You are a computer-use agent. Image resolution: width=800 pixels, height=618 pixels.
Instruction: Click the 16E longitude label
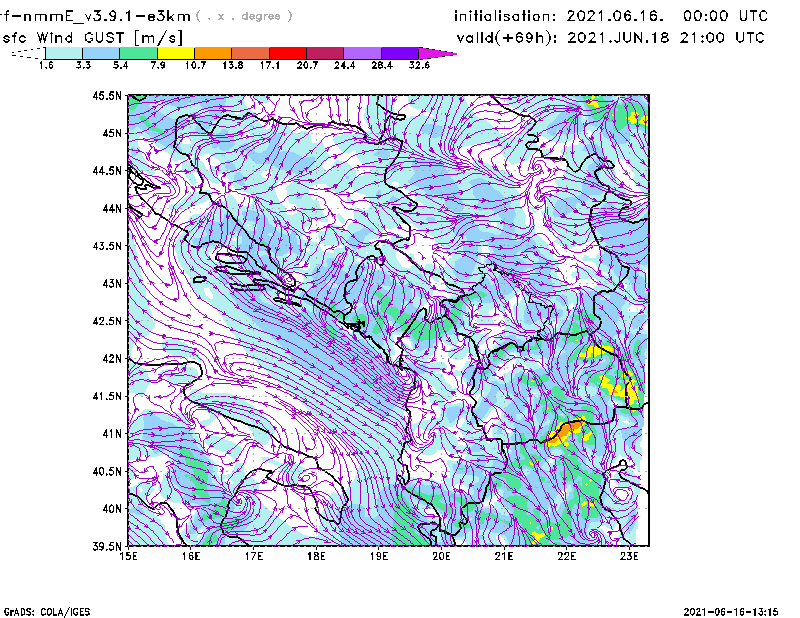[191, 556]
